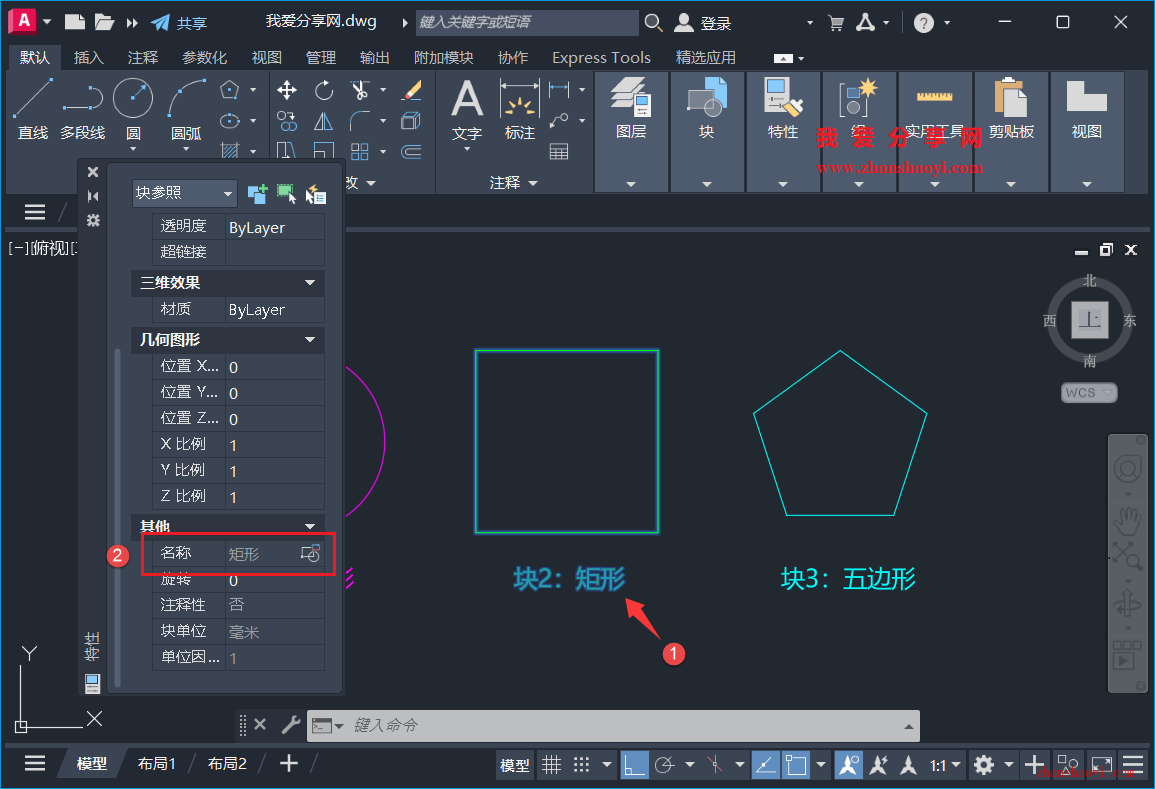Open the AutoCAD application menu A button
Screen dimensions: 1155x789
pyautogui.click(x=23, y=21)
